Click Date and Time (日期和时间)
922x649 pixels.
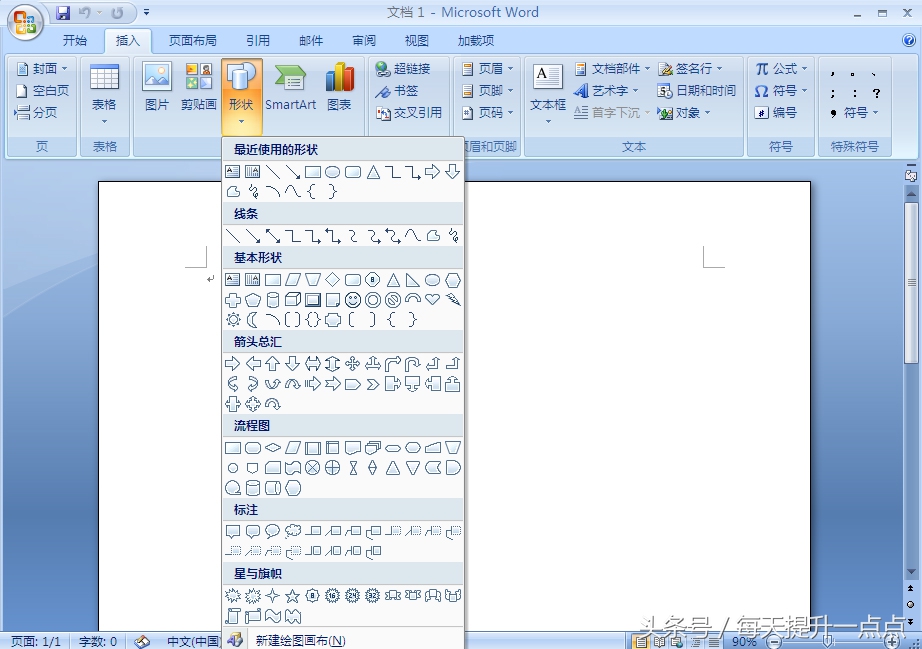(697, 91)
